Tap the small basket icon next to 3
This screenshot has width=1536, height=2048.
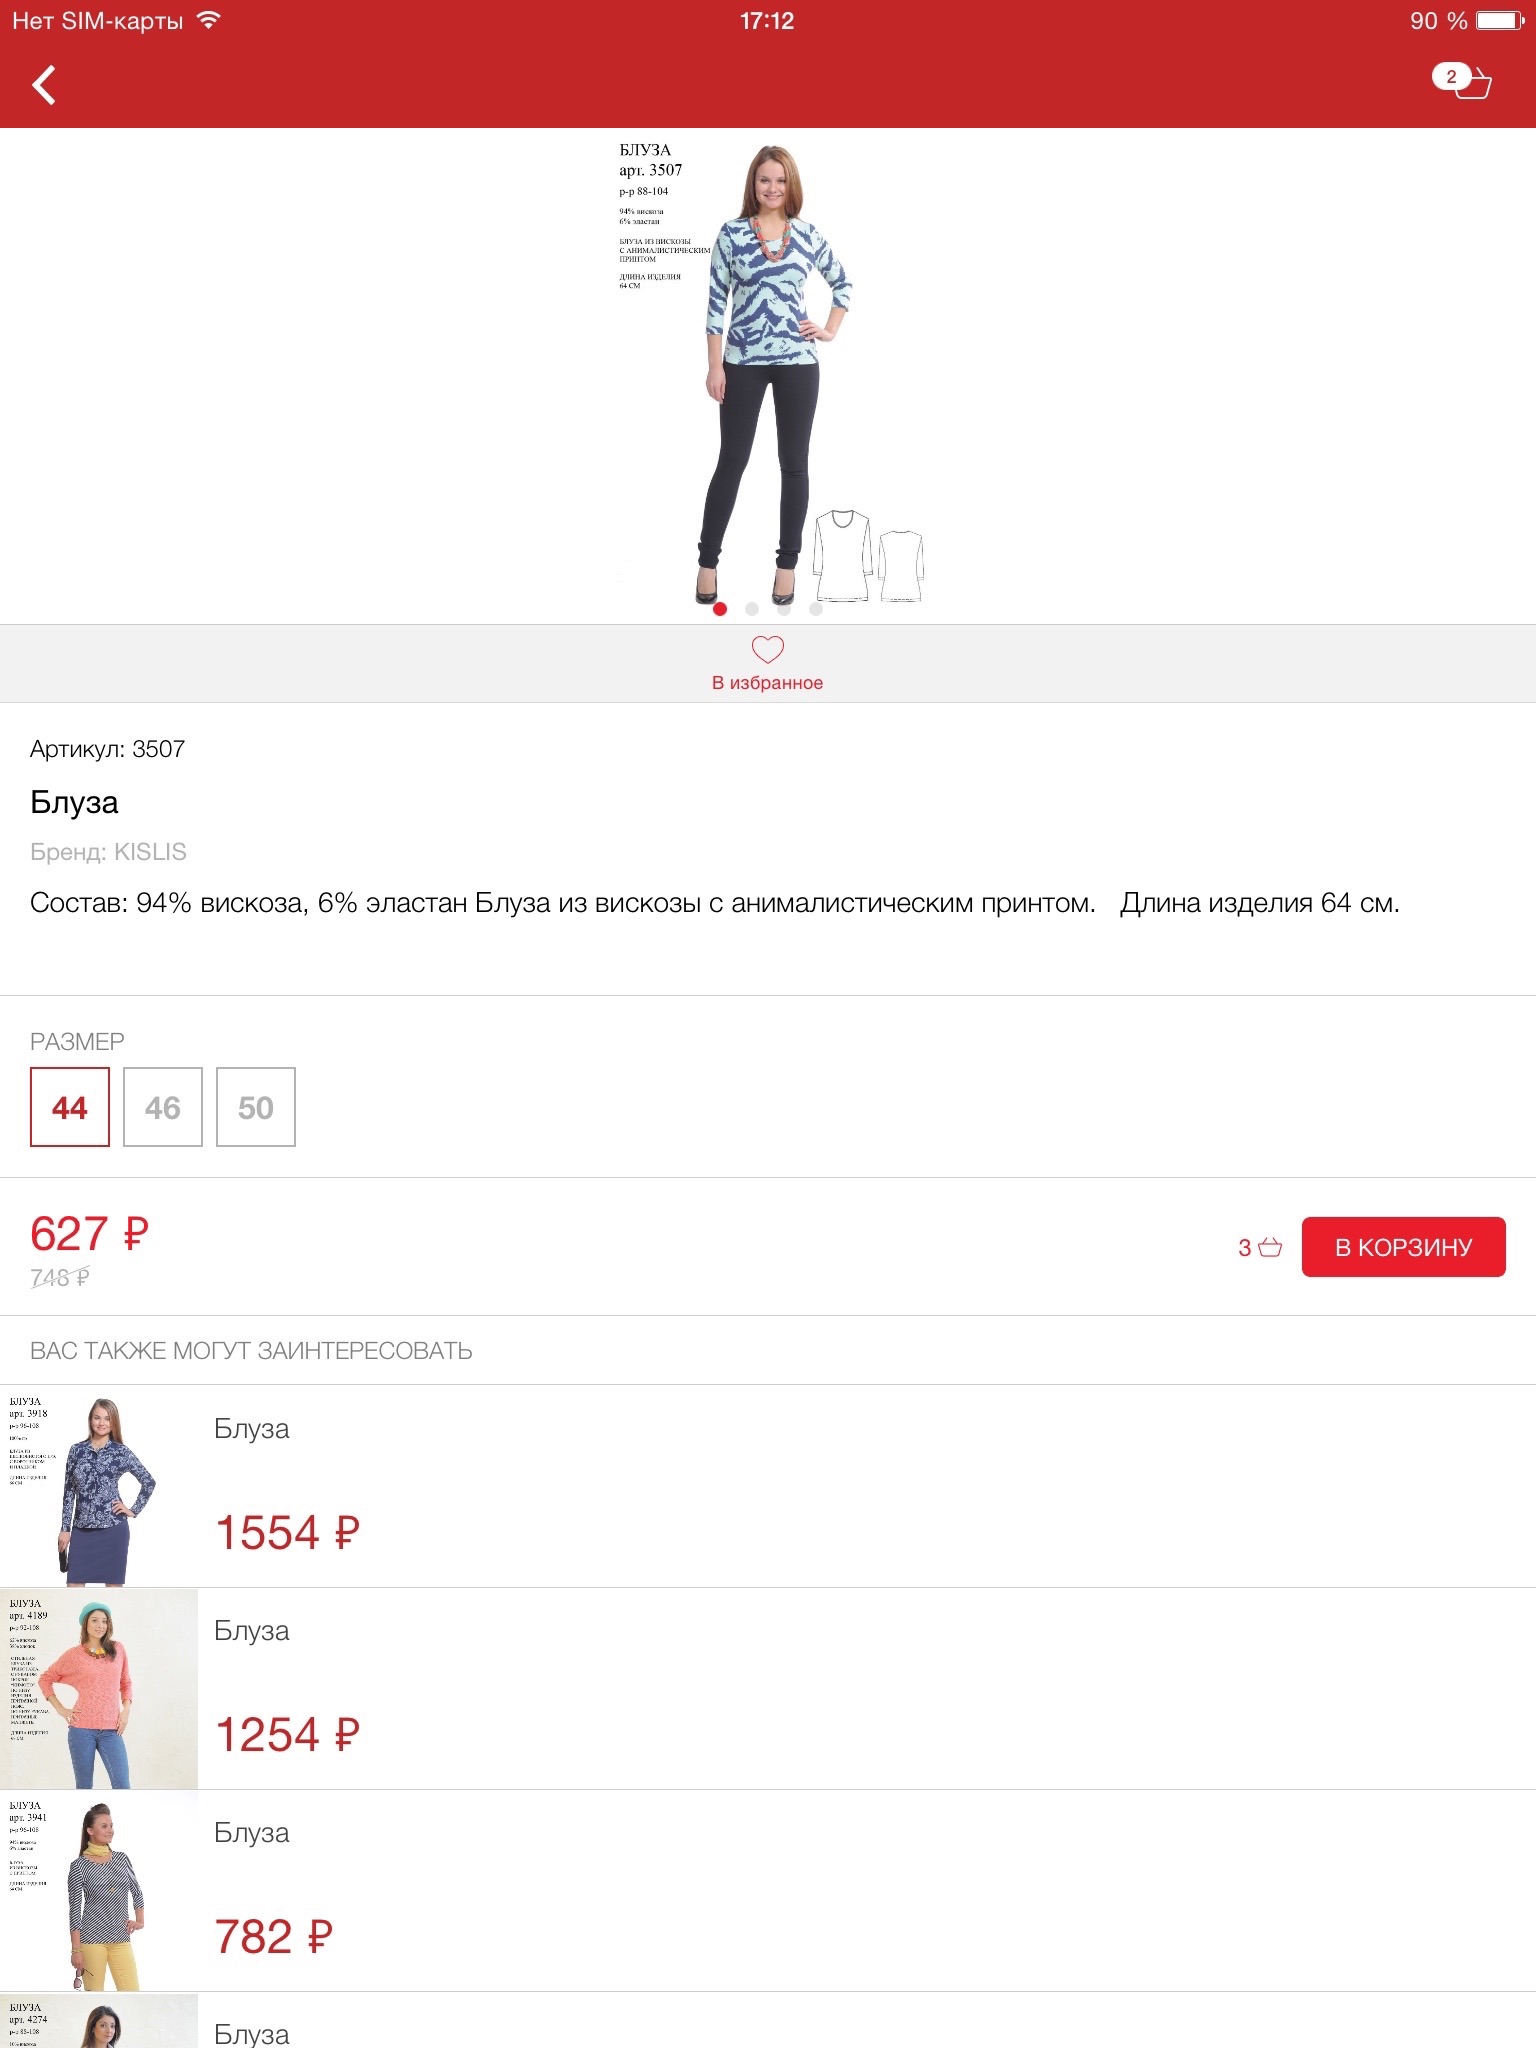coord(1270,1247)
